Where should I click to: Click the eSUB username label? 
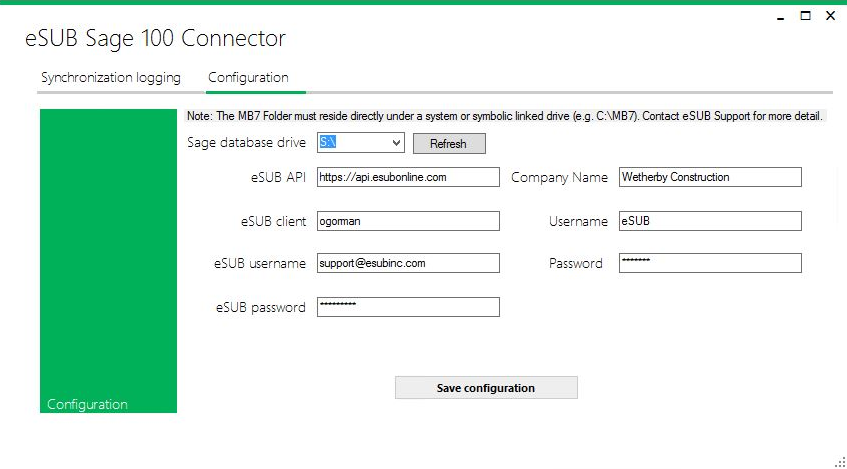pos(260,264)
